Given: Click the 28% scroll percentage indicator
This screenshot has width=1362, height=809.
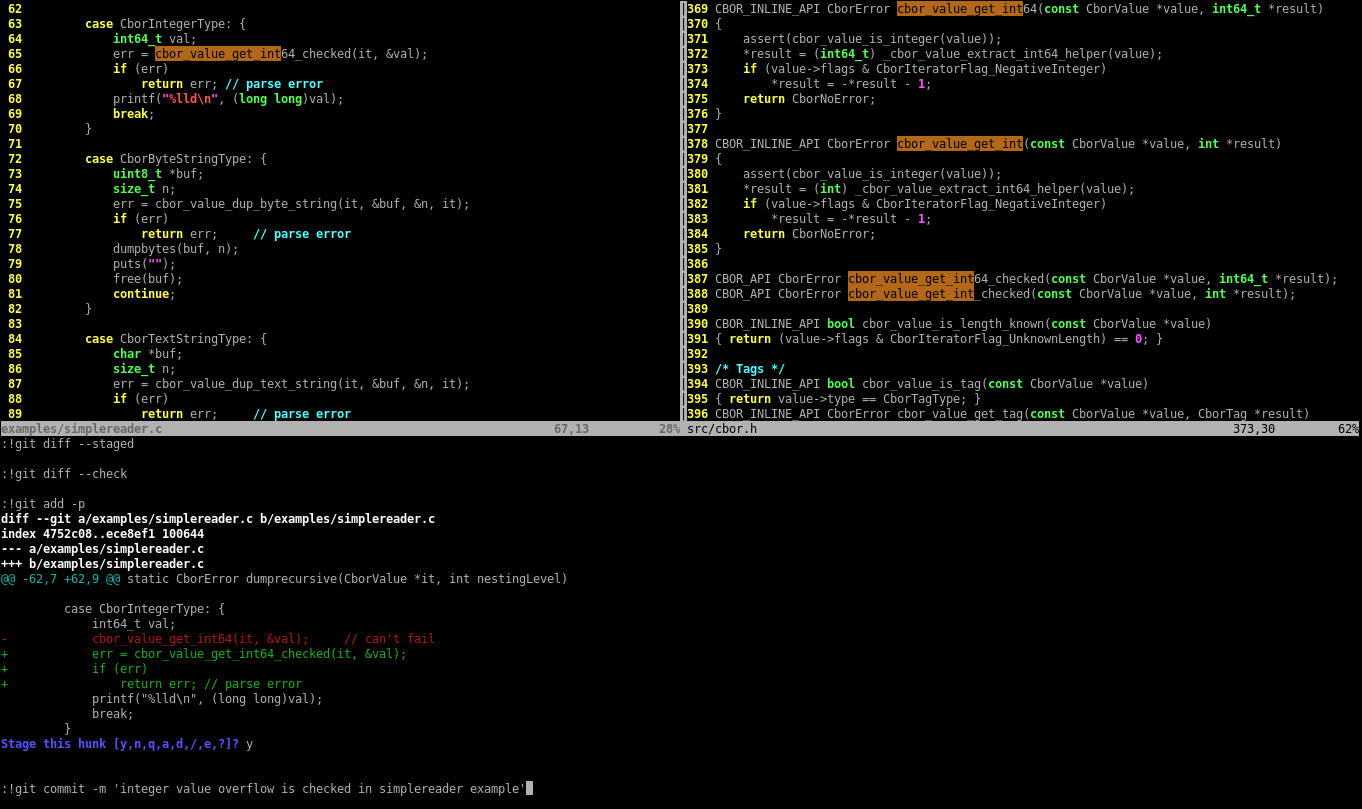Looking at the screenshot, I should 669,429.
